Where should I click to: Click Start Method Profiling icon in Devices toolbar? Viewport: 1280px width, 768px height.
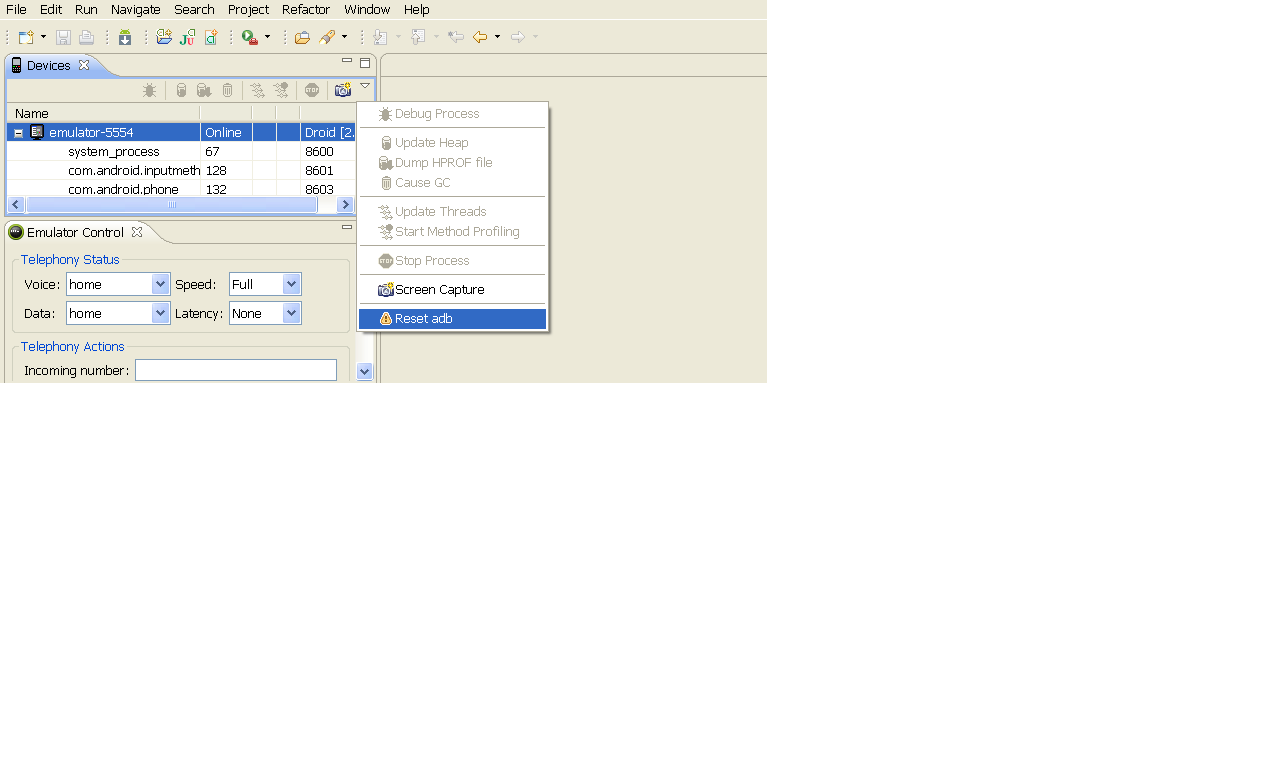[x=281, y=90]
